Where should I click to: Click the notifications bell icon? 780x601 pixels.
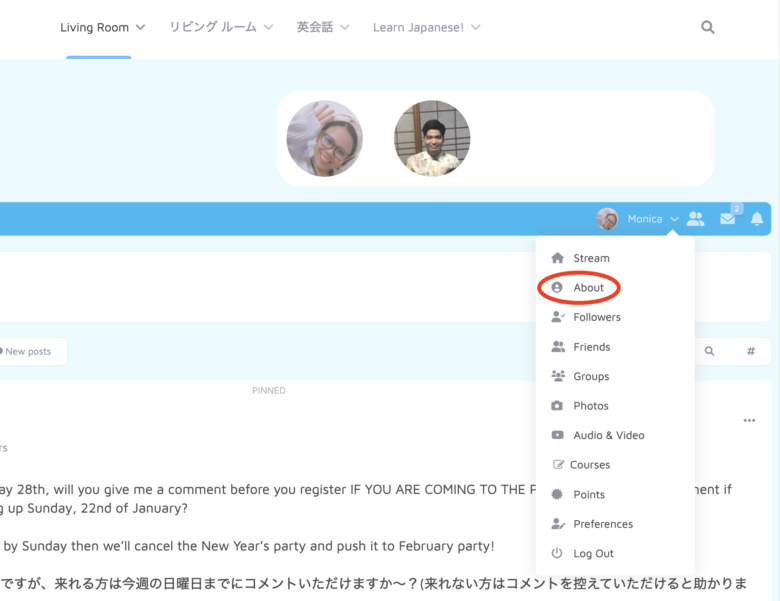(x=757, y=219)
